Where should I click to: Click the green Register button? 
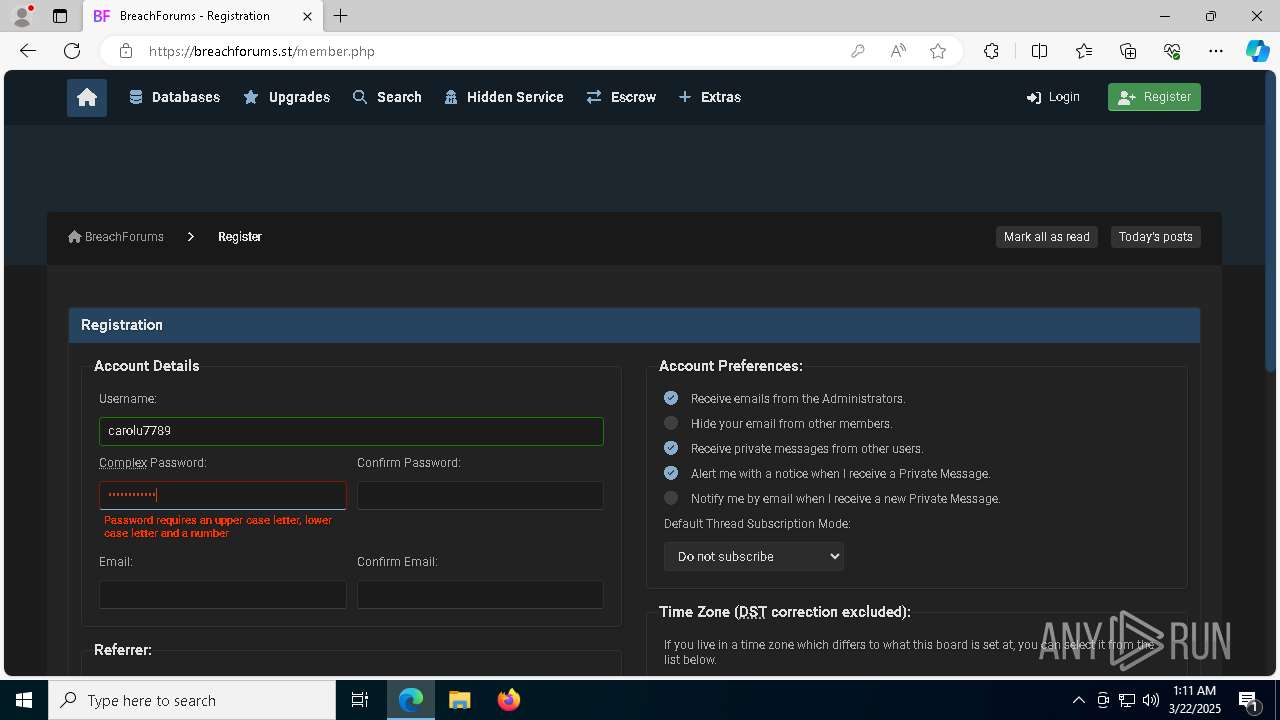click(1154, 97)
